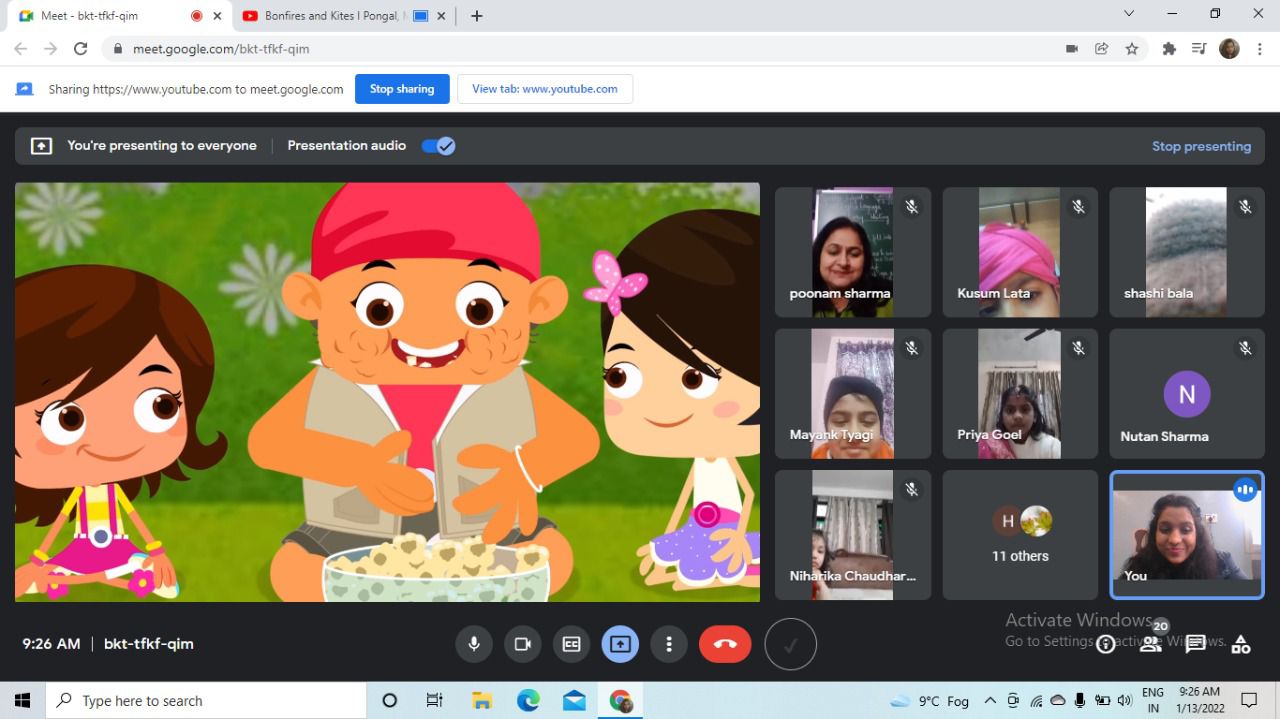
Task: Select poonam sharma video tile
Action: click(853, 252)
